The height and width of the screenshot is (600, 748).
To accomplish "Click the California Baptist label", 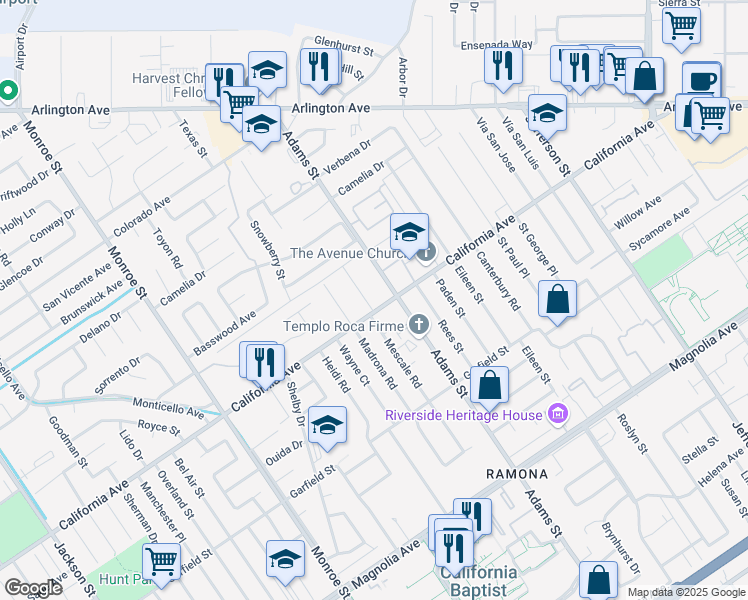I will click(x=478, y=581).
